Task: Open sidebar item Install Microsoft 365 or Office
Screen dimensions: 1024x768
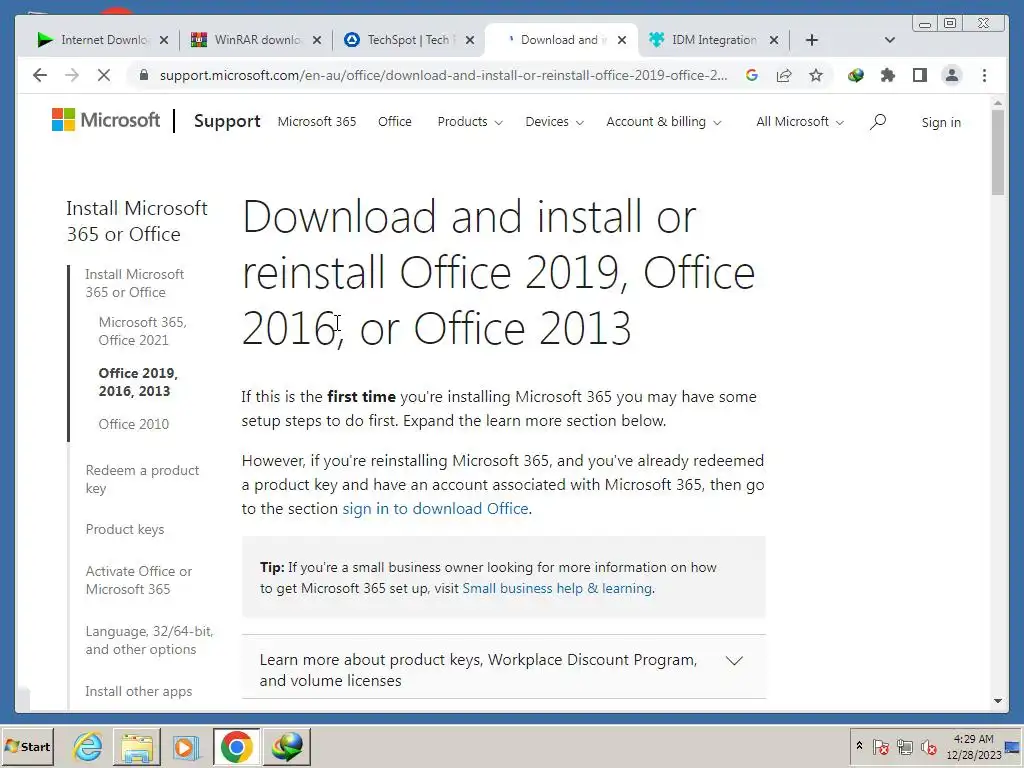Action: point(135,283)
